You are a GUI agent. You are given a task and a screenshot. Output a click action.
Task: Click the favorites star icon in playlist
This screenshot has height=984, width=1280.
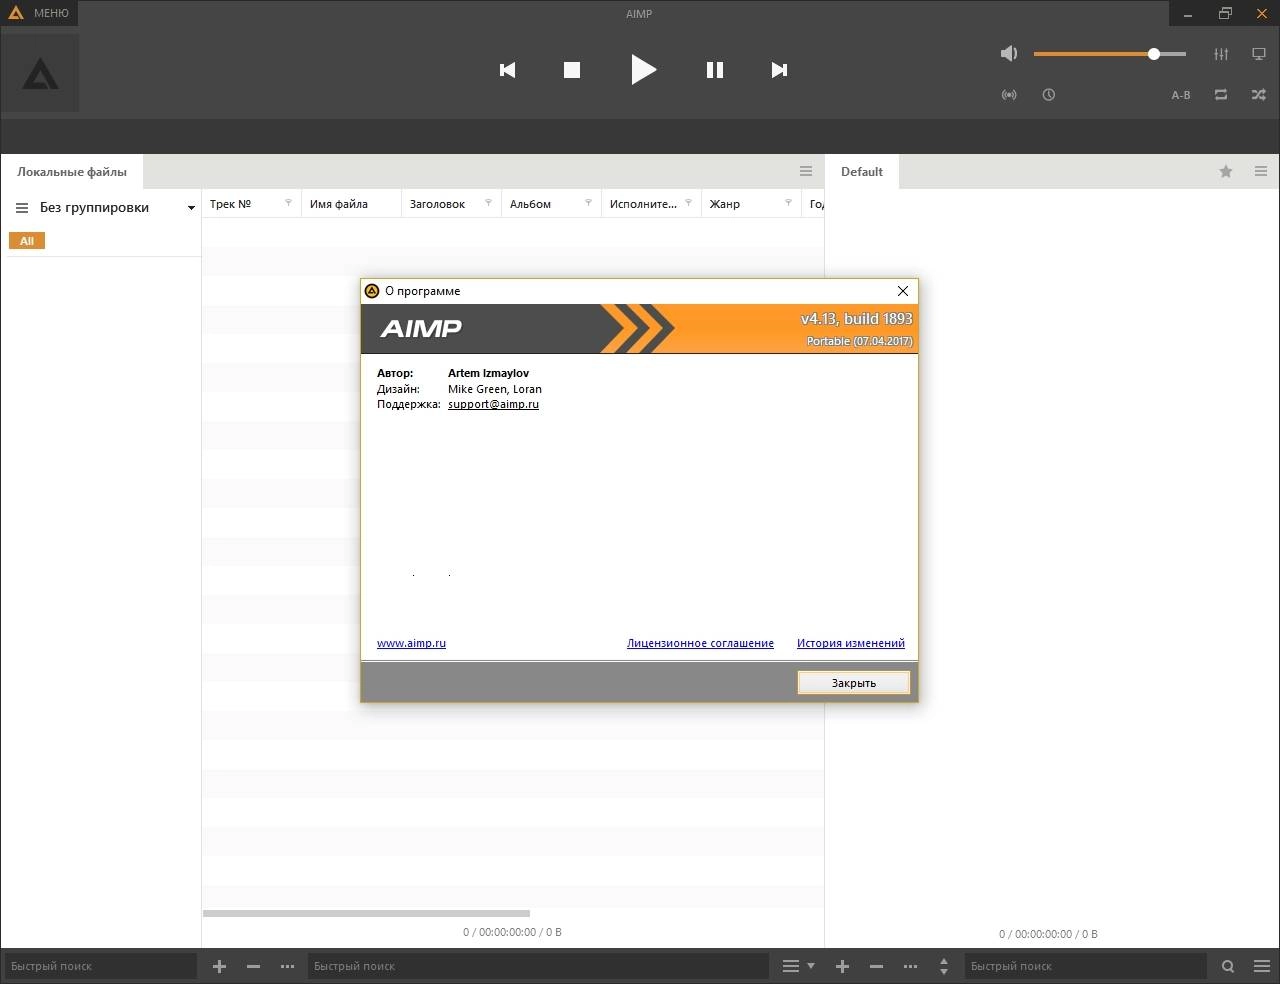pos(1226,171)
